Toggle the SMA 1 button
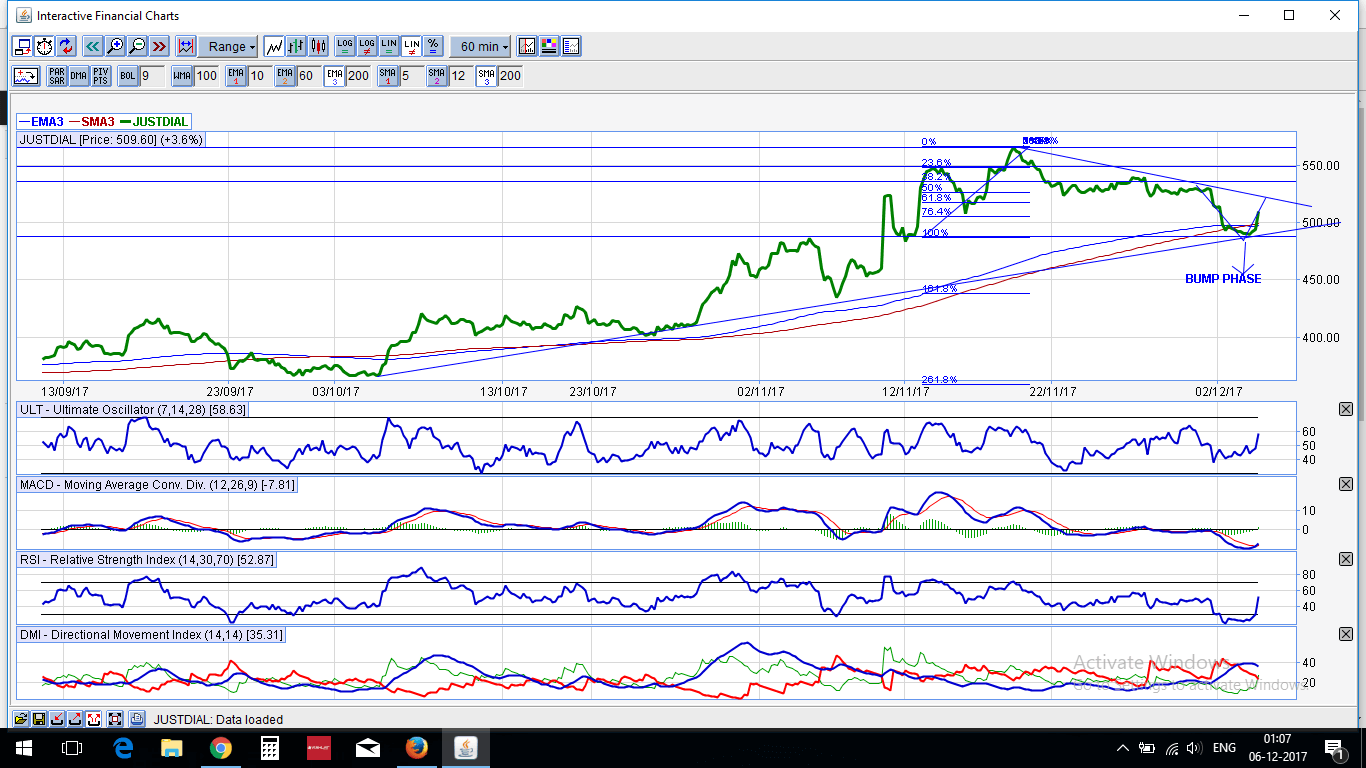 (x=388, y=76)
